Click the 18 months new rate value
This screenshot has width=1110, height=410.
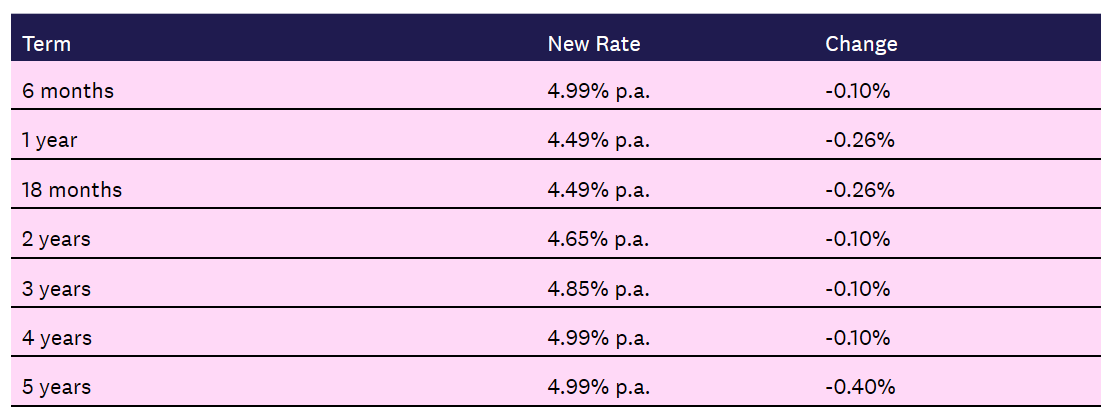tap(598, 190)
